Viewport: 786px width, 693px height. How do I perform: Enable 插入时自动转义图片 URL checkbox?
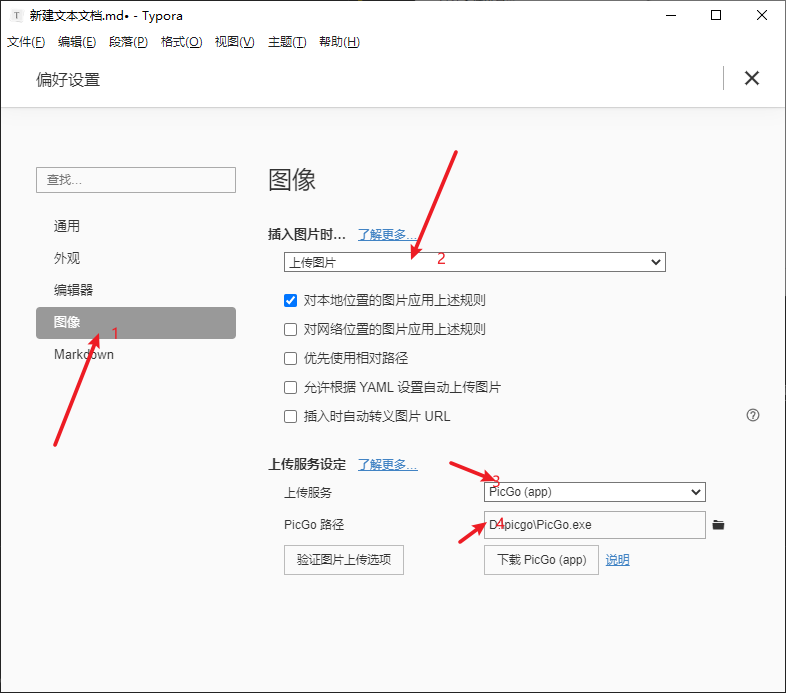[290, 417]
